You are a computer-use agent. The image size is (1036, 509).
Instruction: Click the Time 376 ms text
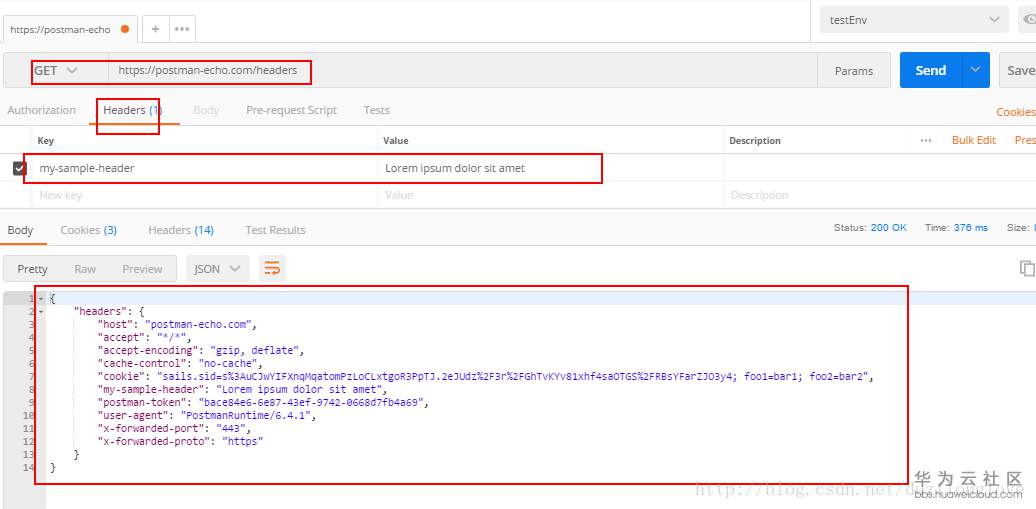point(956,227)
